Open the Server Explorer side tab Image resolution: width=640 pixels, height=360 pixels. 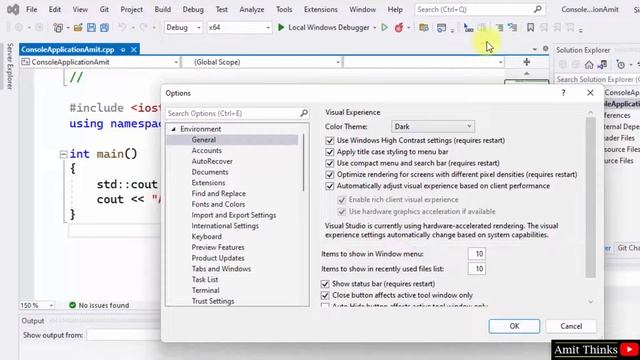[x=10, y=66]
